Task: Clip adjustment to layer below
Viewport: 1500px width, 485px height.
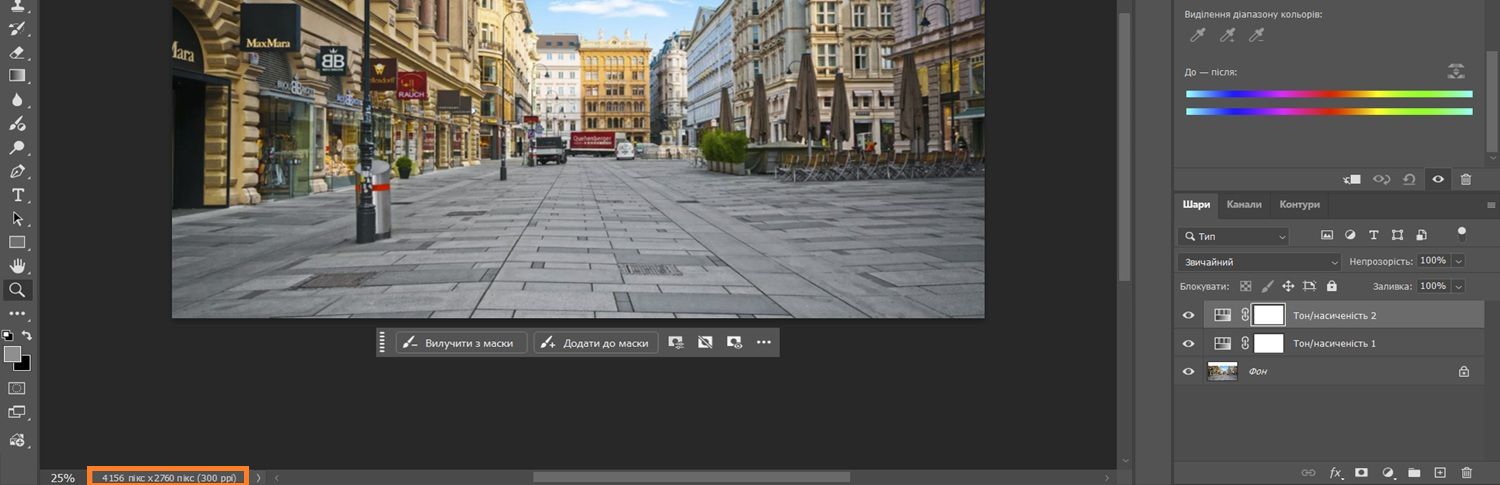Action: (x=1353, y=179)
